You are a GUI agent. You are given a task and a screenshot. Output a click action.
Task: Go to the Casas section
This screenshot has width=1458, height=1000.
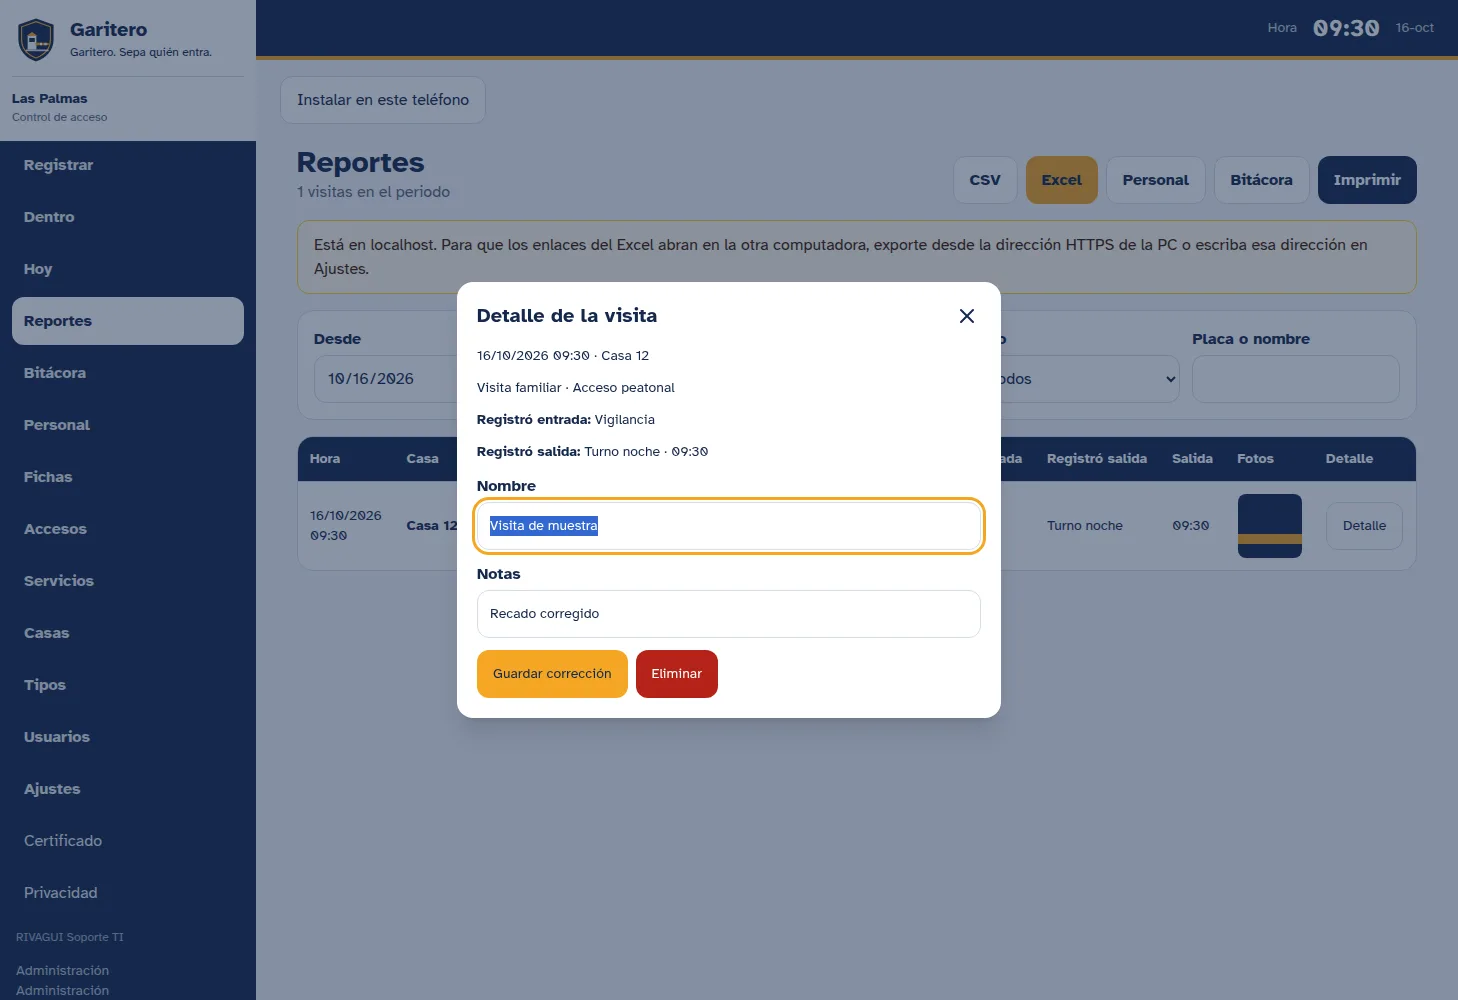[128, 633]
